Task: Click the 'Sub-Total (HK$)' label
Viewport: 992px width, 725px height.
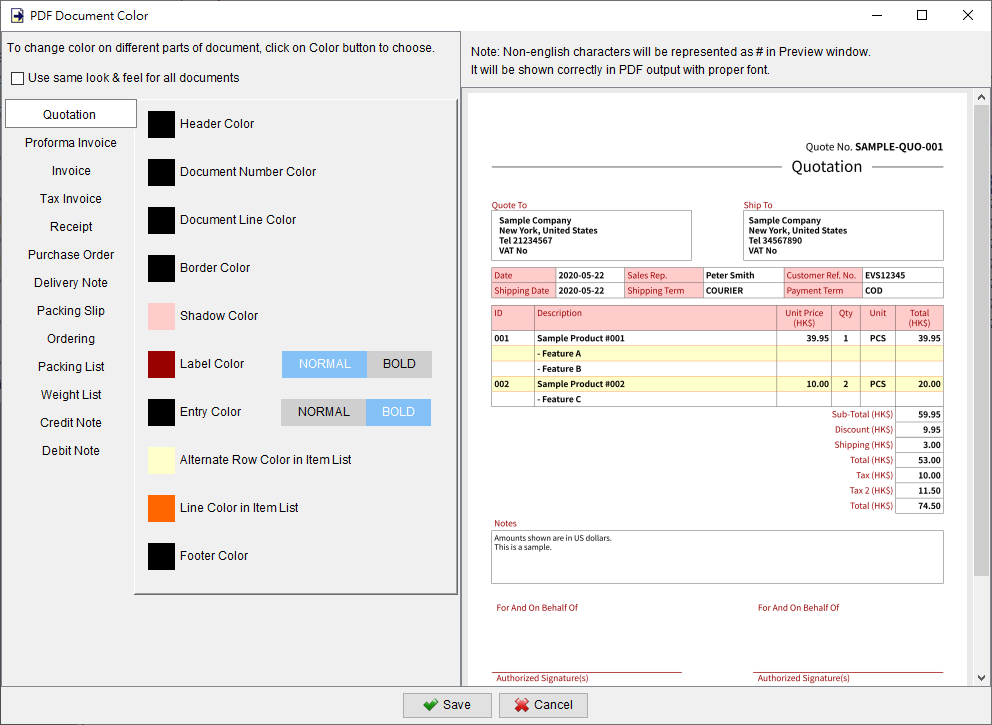Action: coord(862,414)
